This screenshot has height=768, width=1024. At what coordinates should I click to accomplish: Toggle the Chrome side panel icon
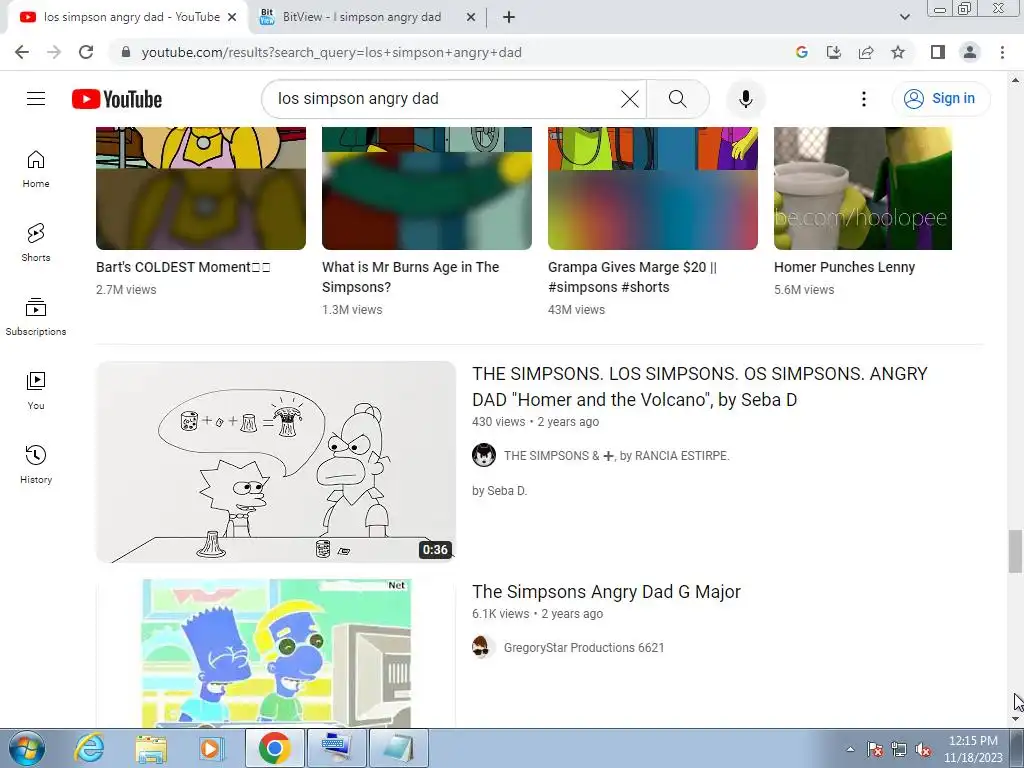tap(938, 52)
